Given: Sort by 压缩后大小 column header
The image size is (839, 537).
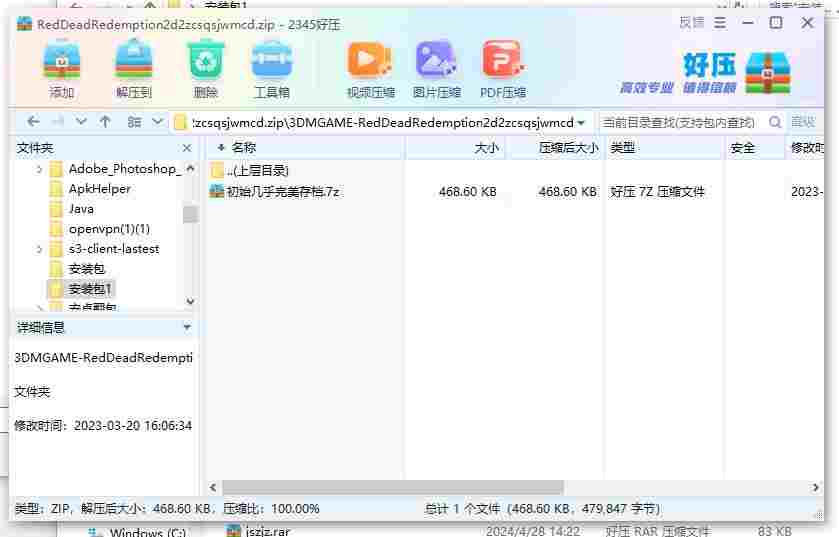Looking at the screenshot, I should pos(555,148).
